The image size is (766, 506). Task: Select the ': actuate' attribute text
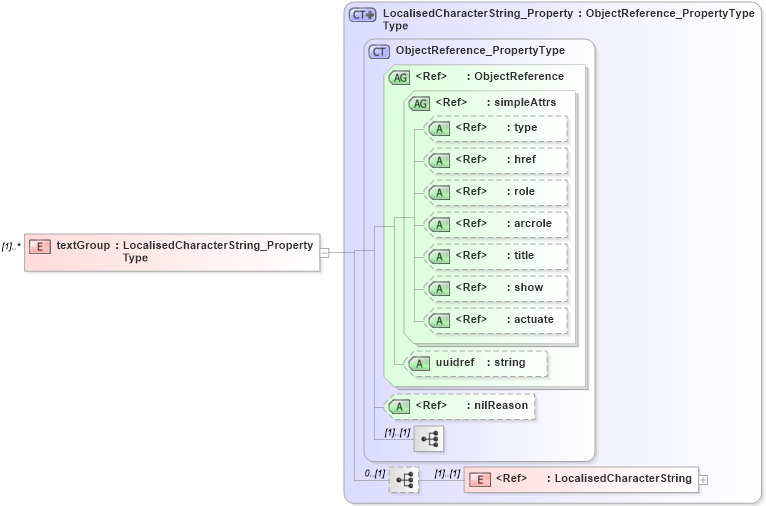(530, 319)
